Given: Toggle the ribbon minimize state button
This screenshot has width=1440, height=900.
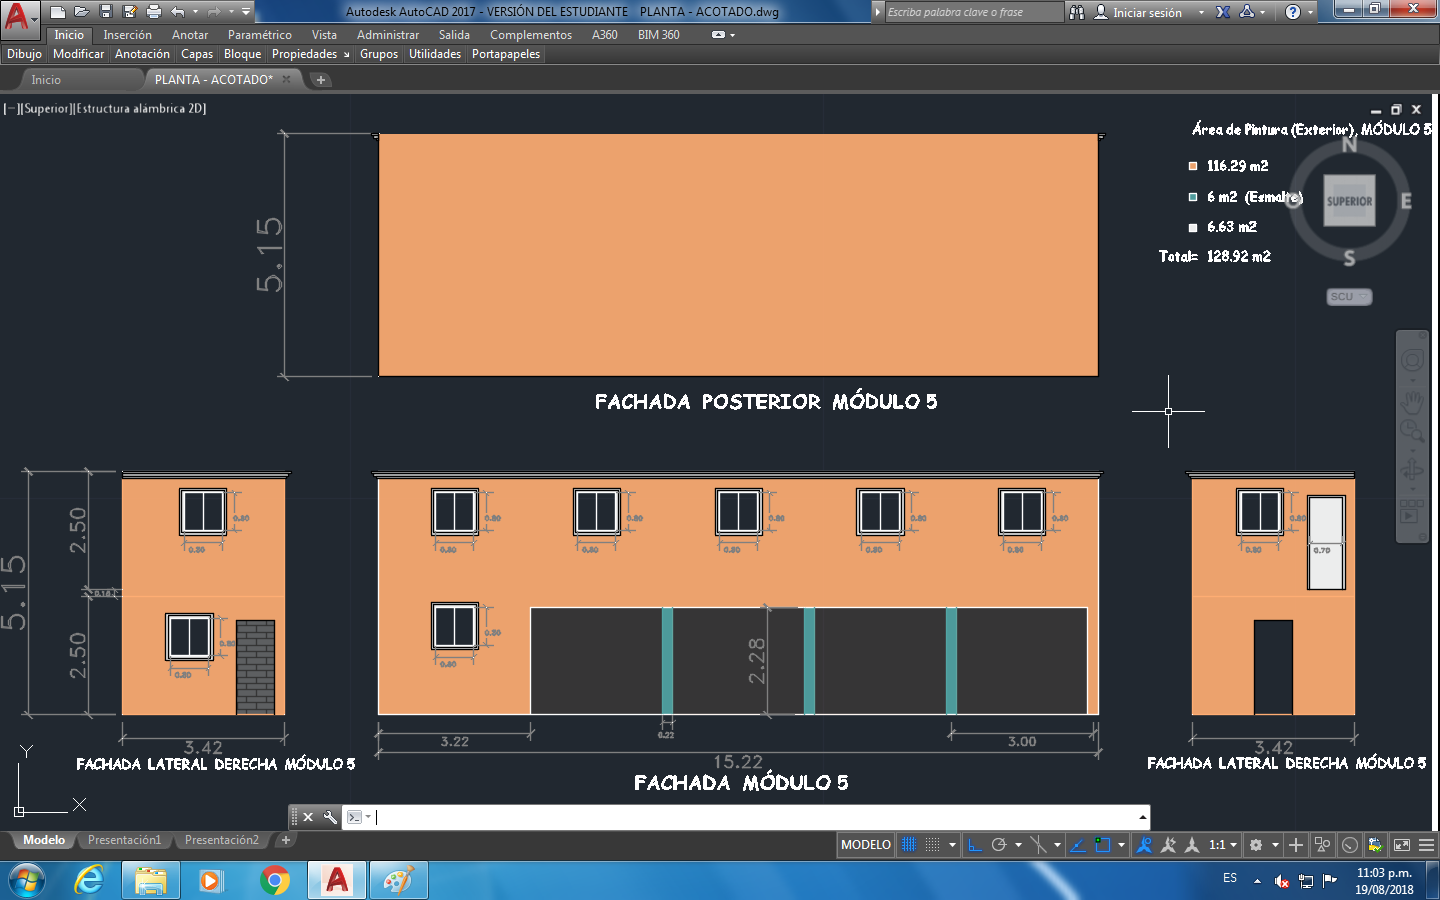Looking at the screenshot, I should (718, 35).
